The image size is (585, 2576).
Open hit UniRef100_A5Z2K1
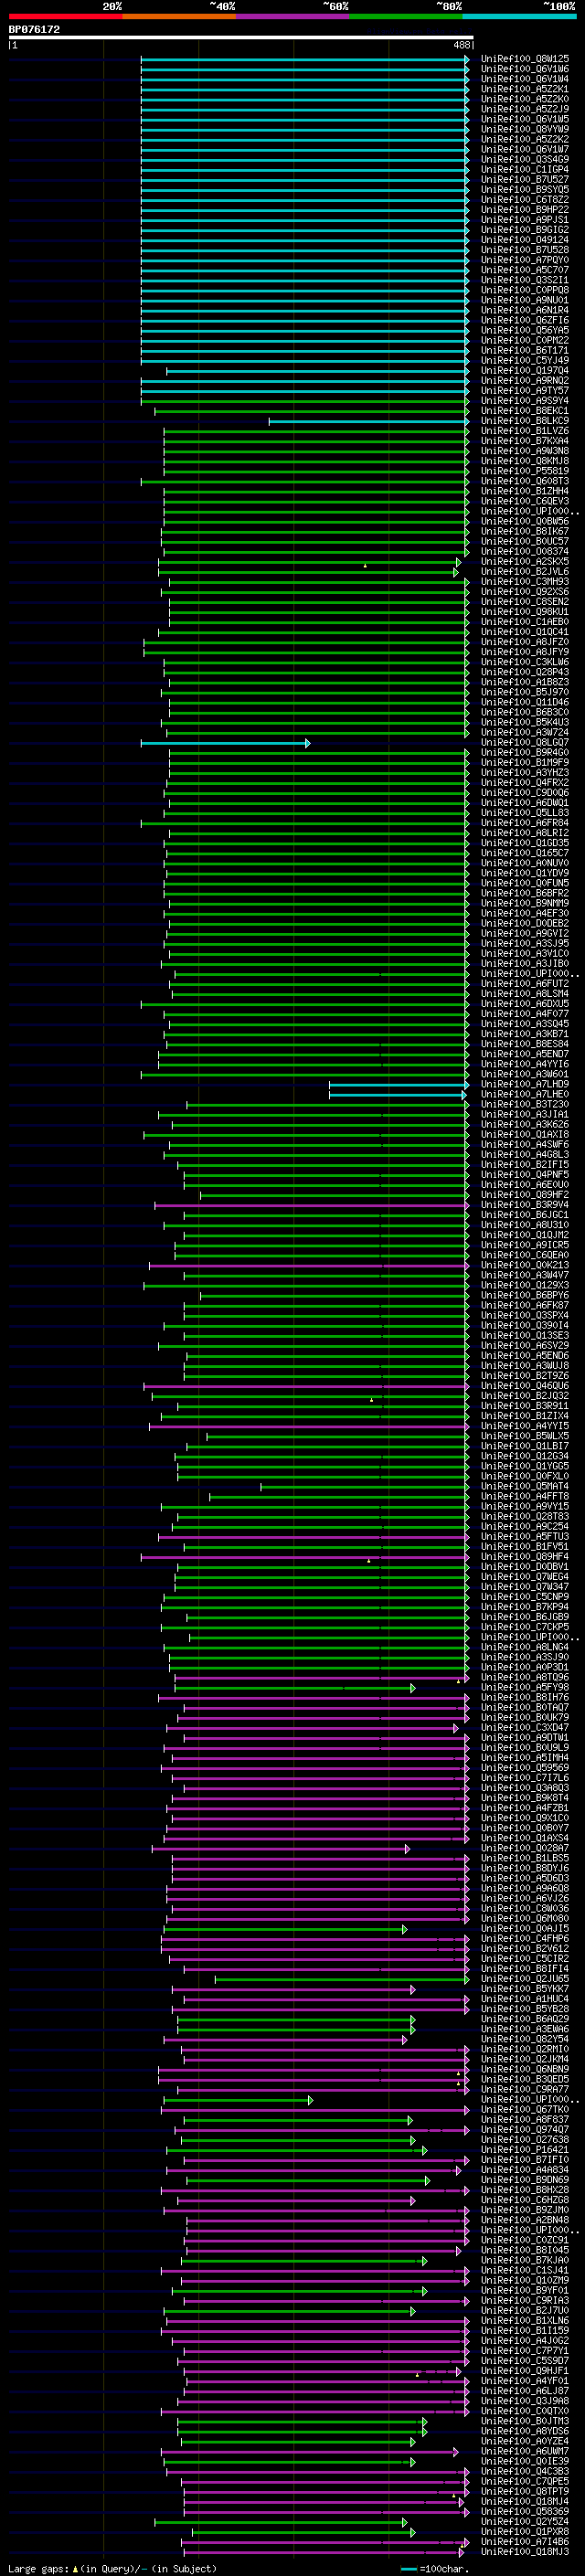524,89
